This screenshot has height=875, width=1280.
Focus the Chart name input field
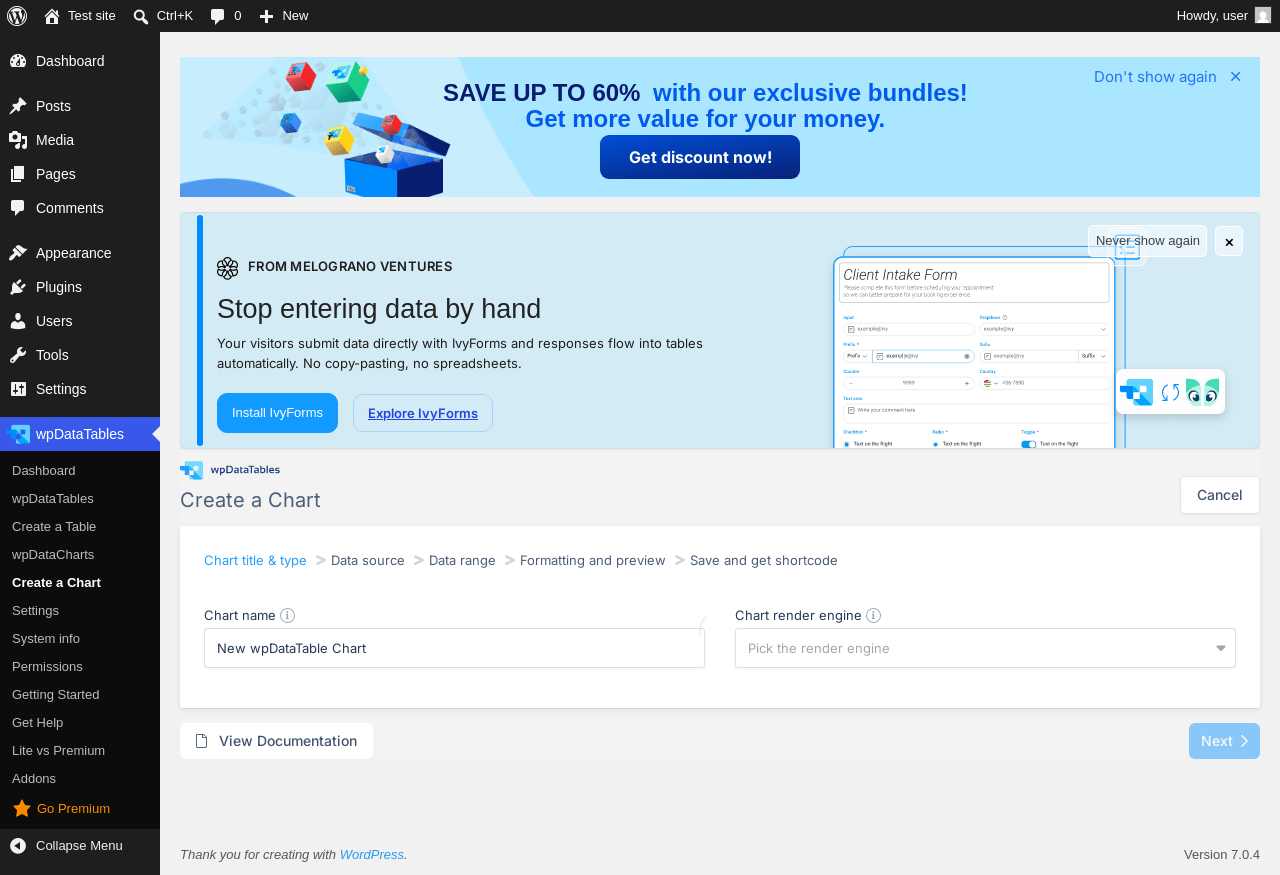[x=454, y=648]
